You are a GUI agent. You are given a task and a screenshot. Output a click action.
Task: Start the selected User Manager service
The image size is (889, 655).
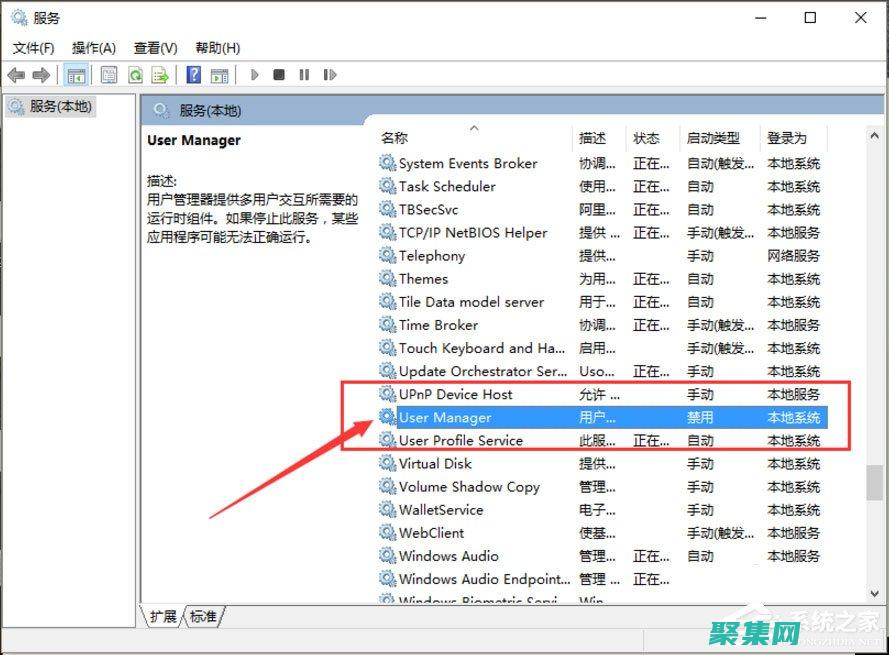254,74
